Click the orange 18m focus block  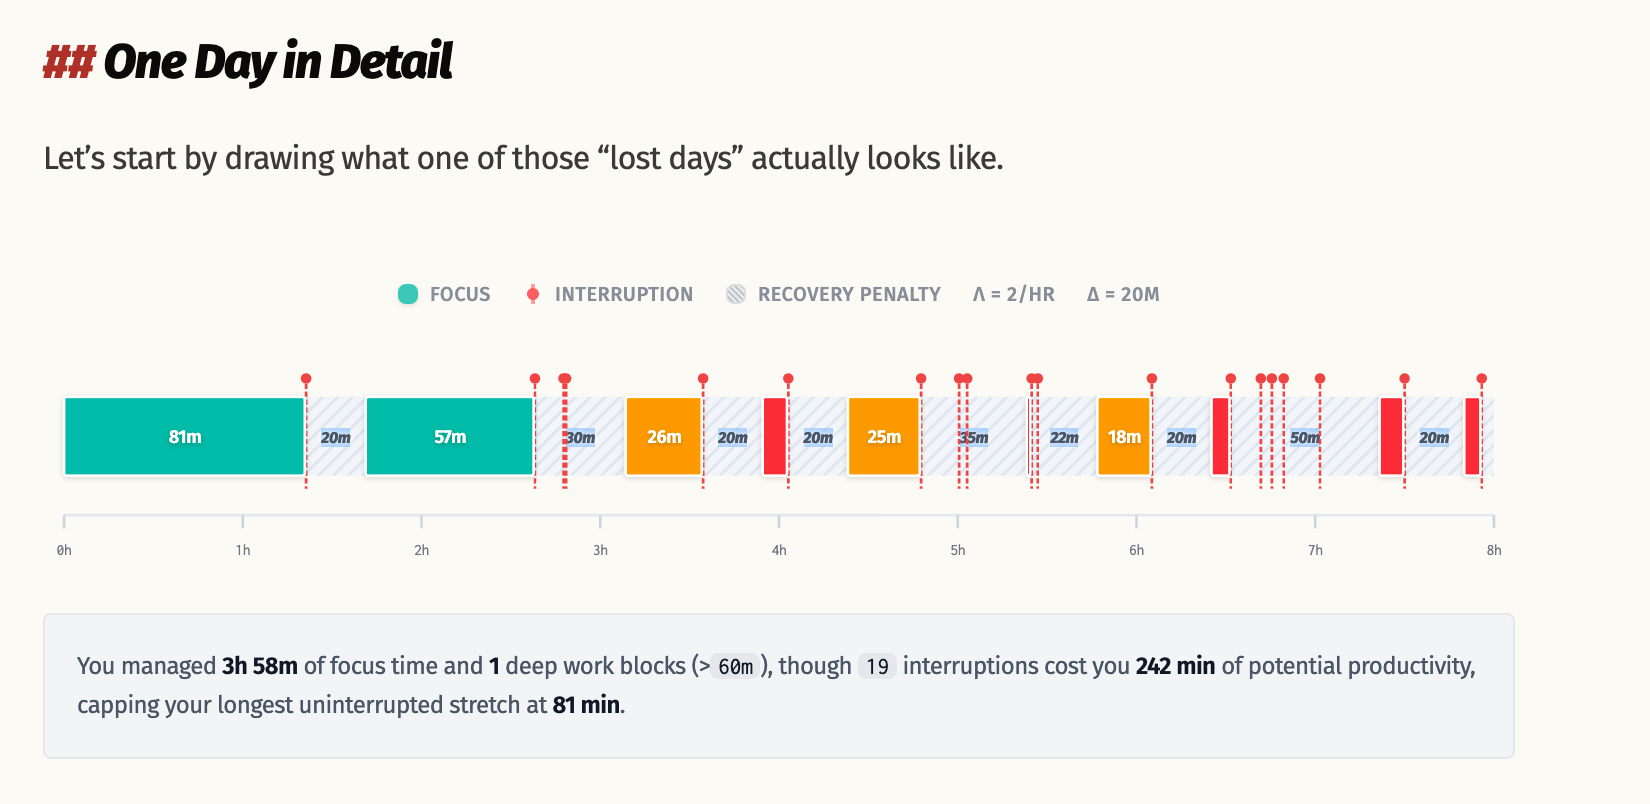click(1123, 437)
